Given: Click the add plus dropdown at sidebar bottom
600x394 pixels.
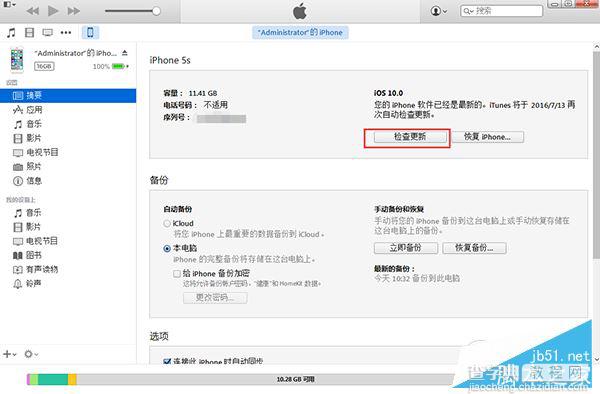Looking at the screenshot, I should (x=10, y=354).
